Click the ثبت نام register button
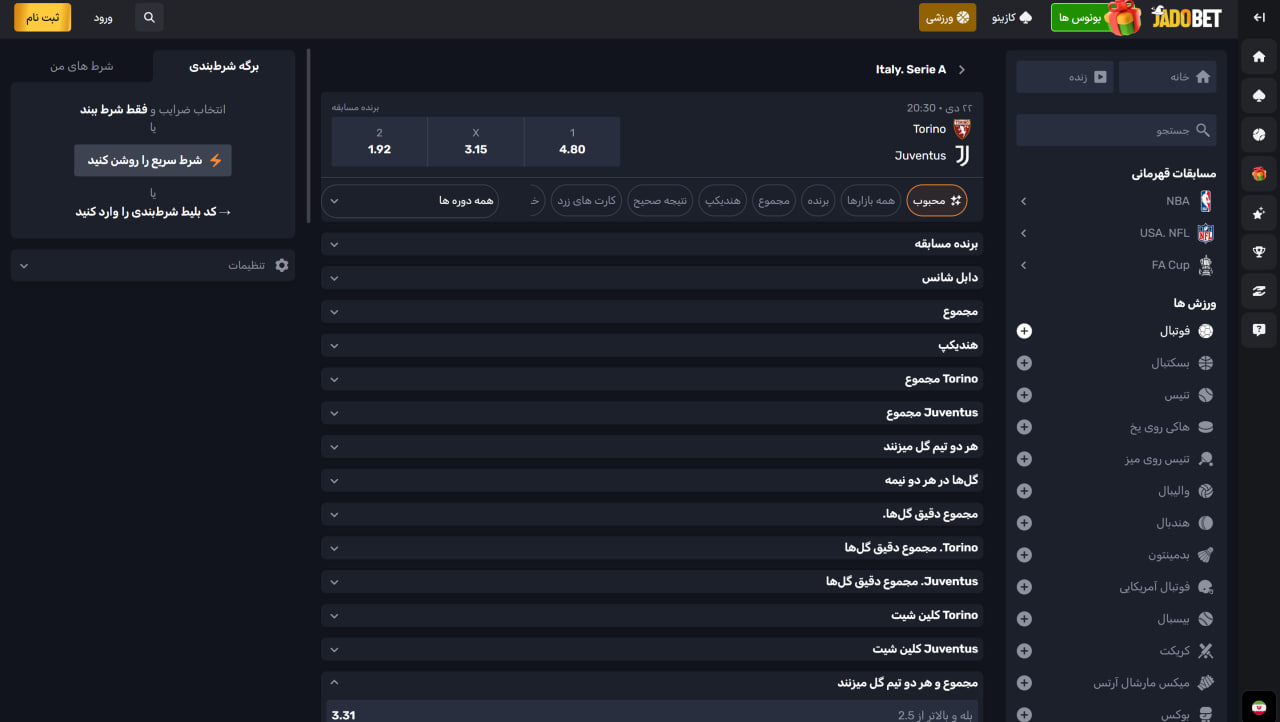 pos(43,18)
